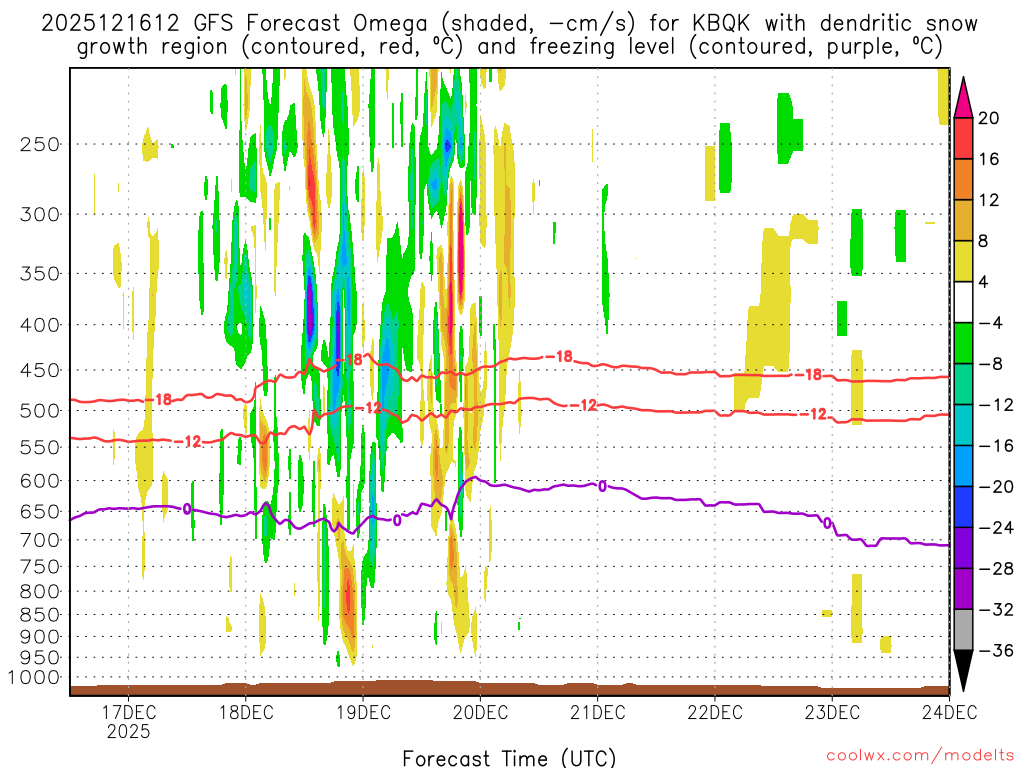Select the 24DEC date label
Viewport: 1024px width, 768px height.
[950, 712]
